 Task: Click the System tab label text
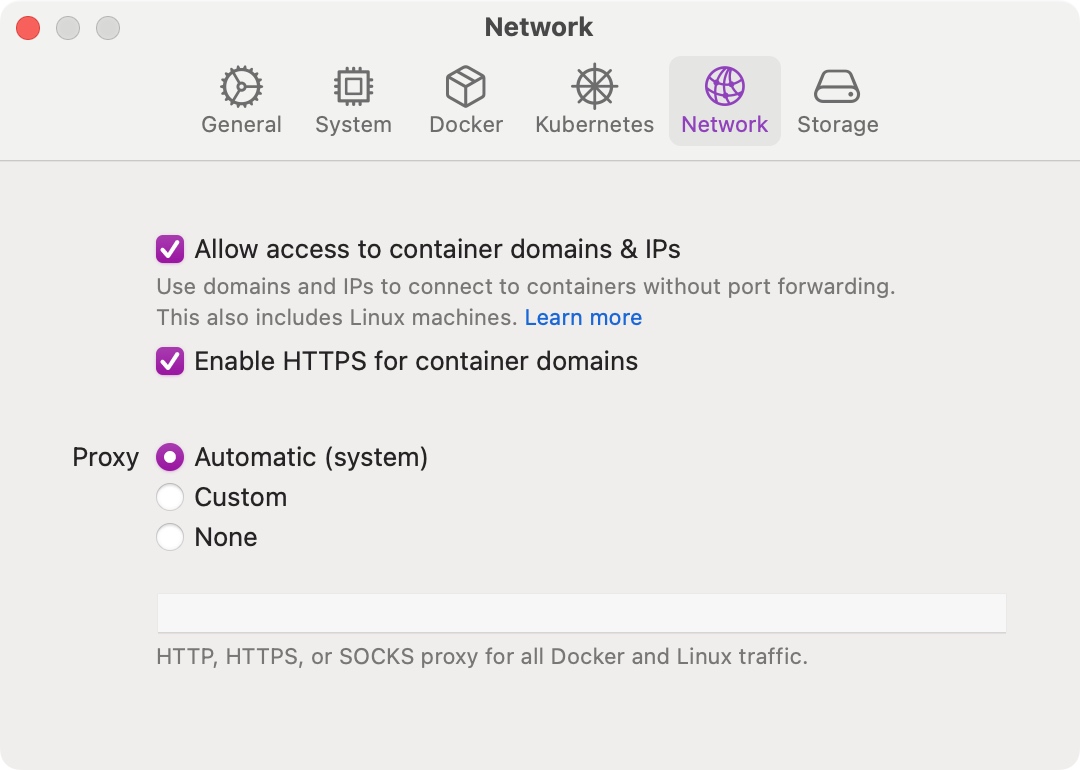pos(353,125)
